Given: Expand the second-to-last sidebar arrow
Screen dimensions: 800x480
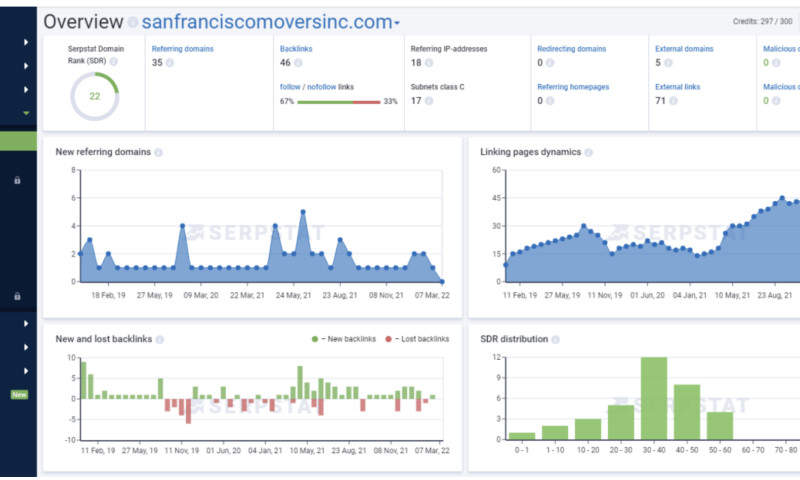Looking at the screenshot, I should (26, 347).
